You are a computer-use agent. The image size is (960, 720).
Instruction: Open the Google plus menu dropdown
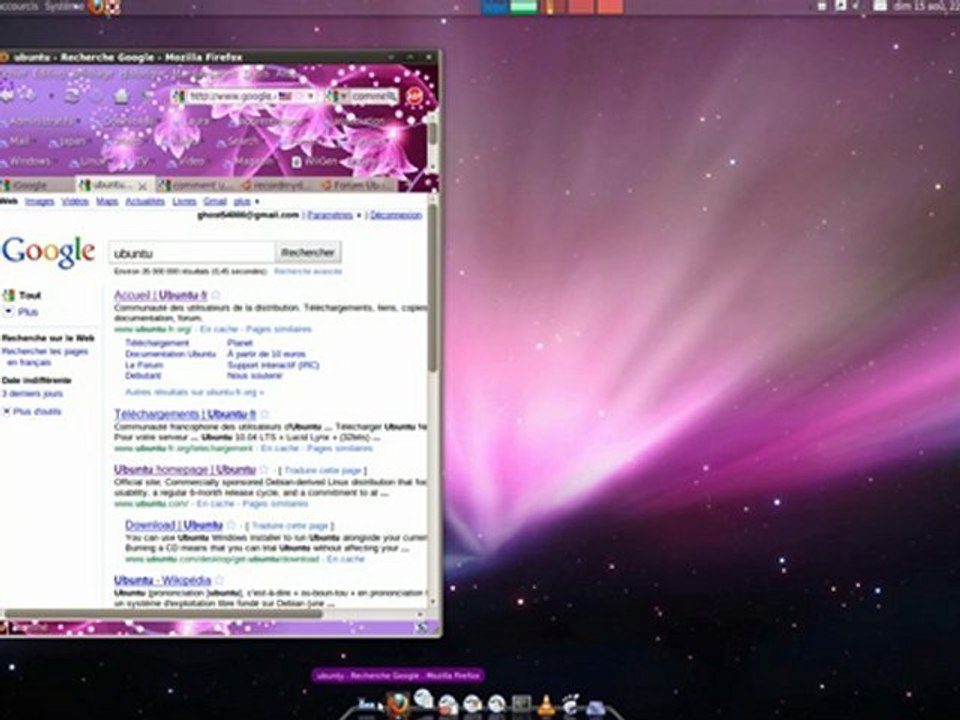pos(246,201)
